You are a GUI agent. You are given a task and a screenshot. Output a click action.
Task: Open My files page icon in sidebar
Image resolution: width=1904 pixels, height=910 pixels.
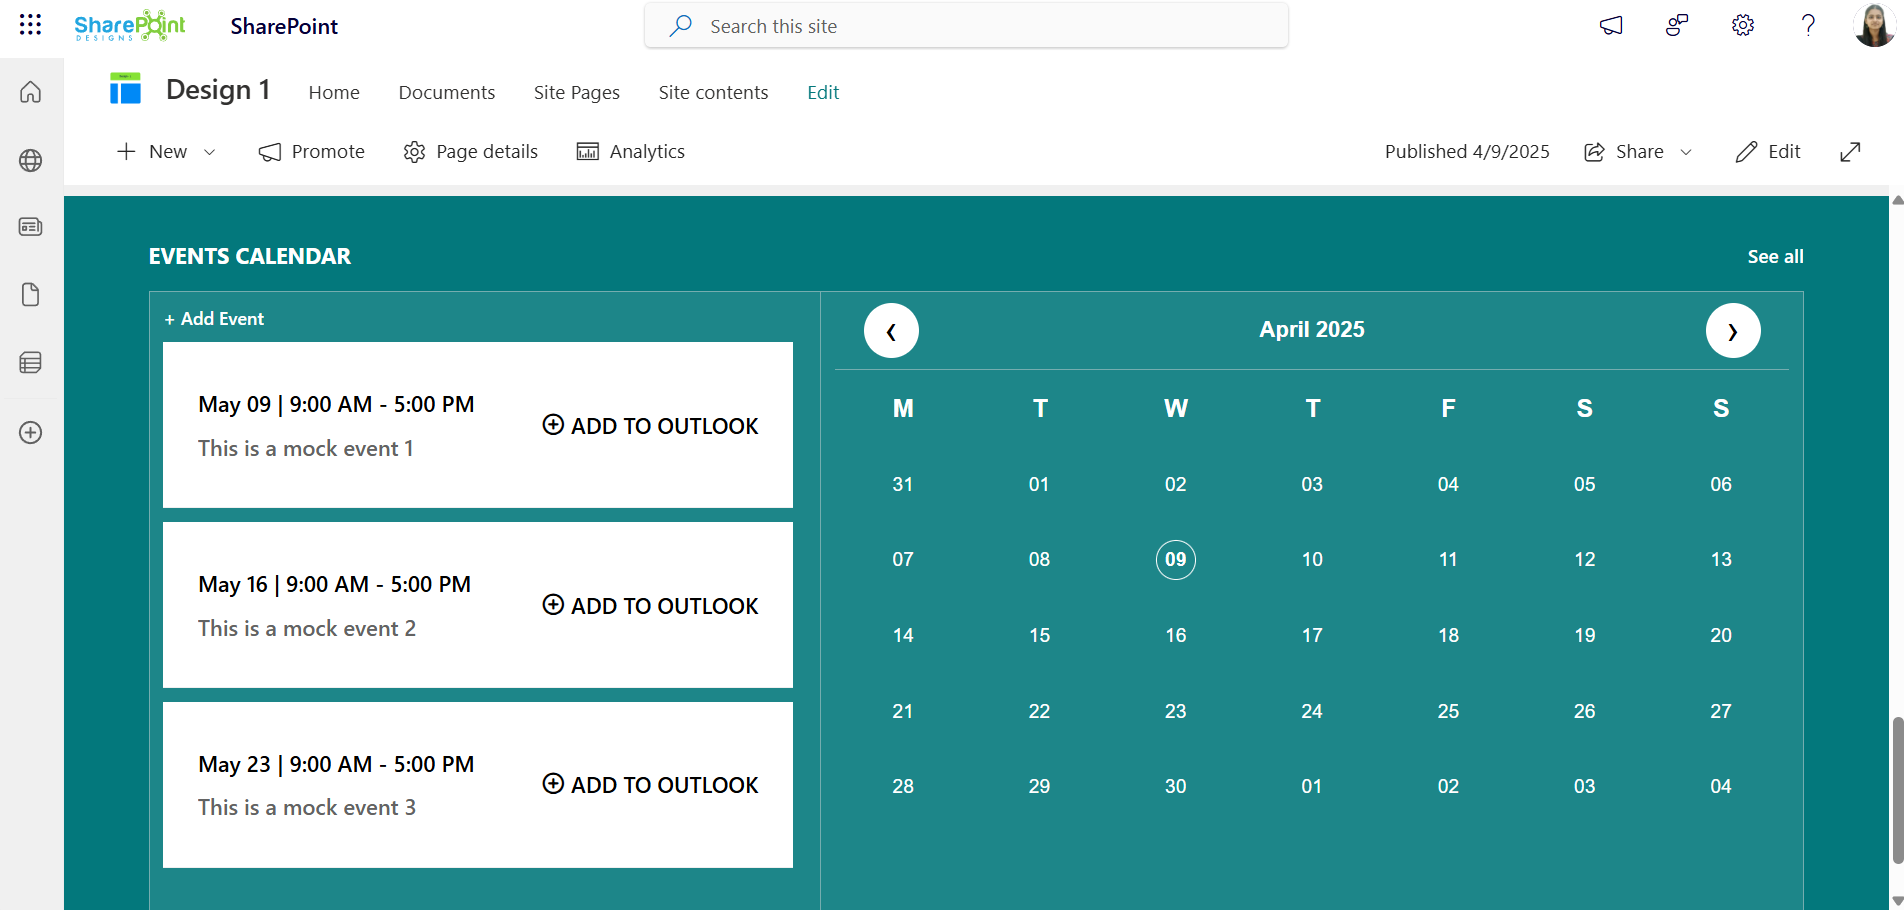(31, 295)
